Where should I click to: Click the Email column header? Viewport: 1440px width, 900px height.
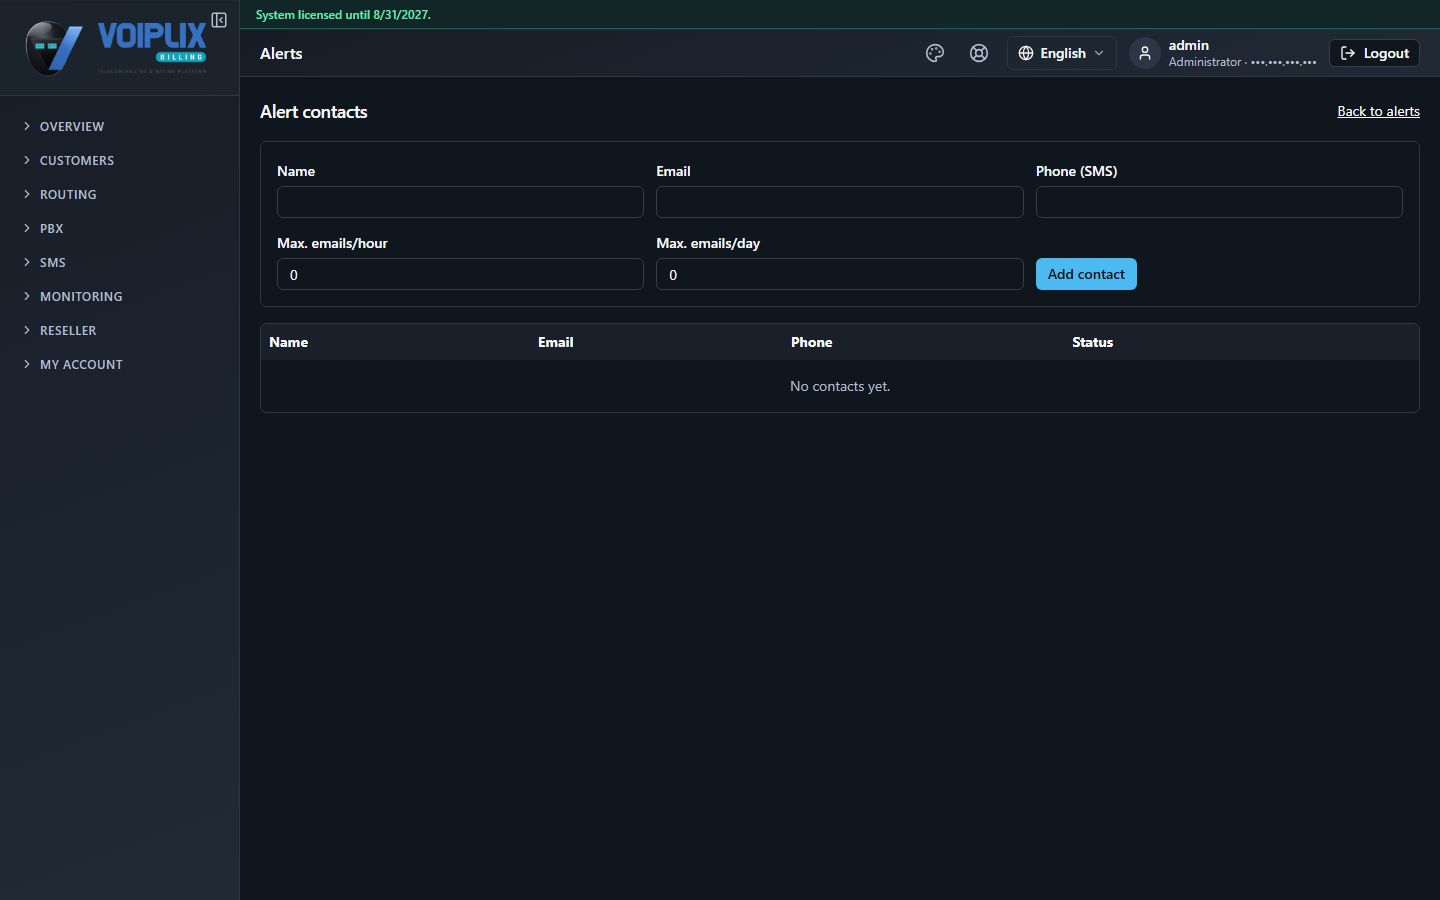(555, 342)
